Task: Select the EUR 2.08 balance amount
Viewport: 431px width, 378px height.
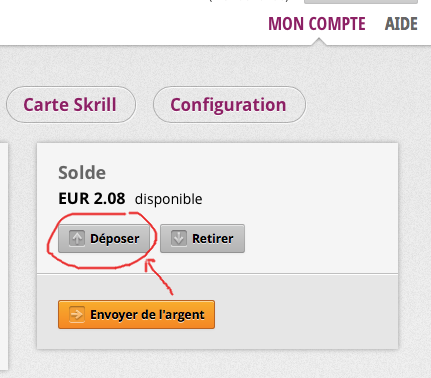Action: [x=92, y=199]
